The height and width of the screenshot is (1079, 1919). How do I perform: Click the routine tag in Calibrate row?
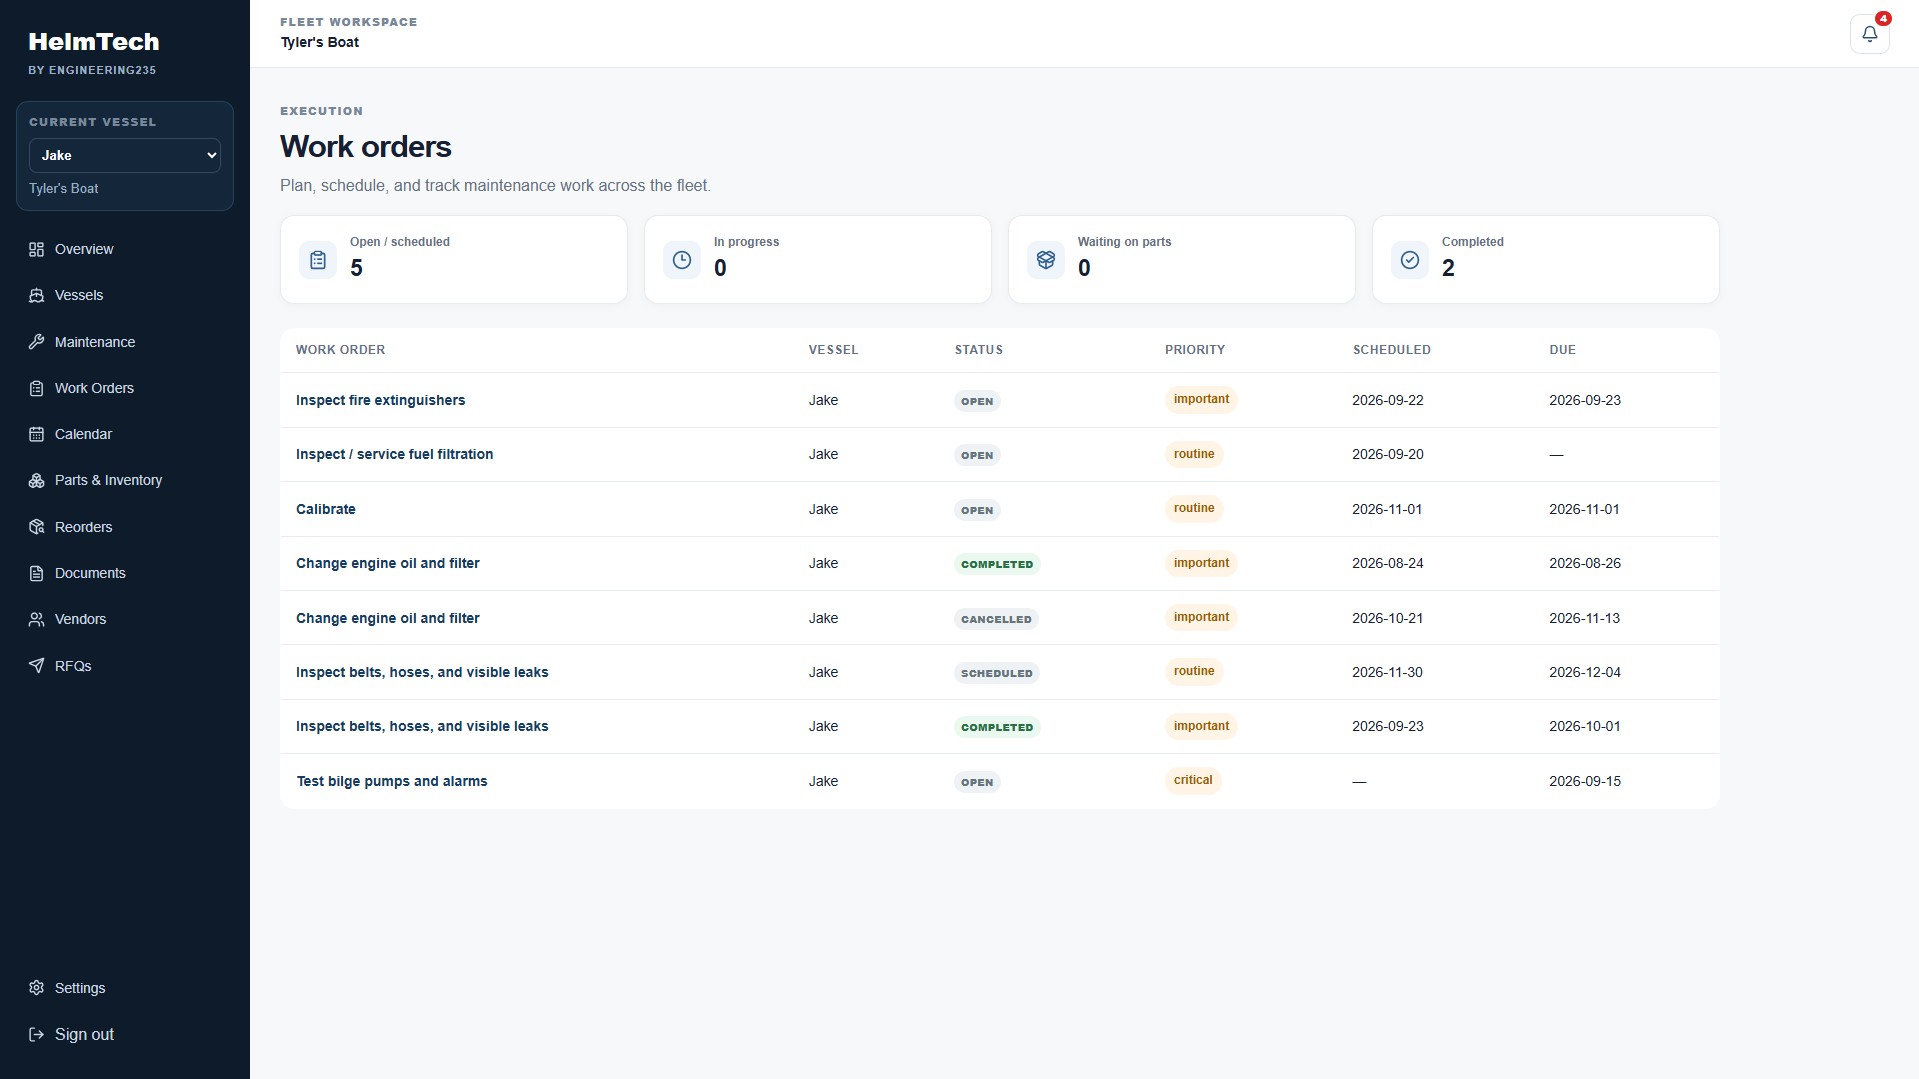(x=1194, y=508)
